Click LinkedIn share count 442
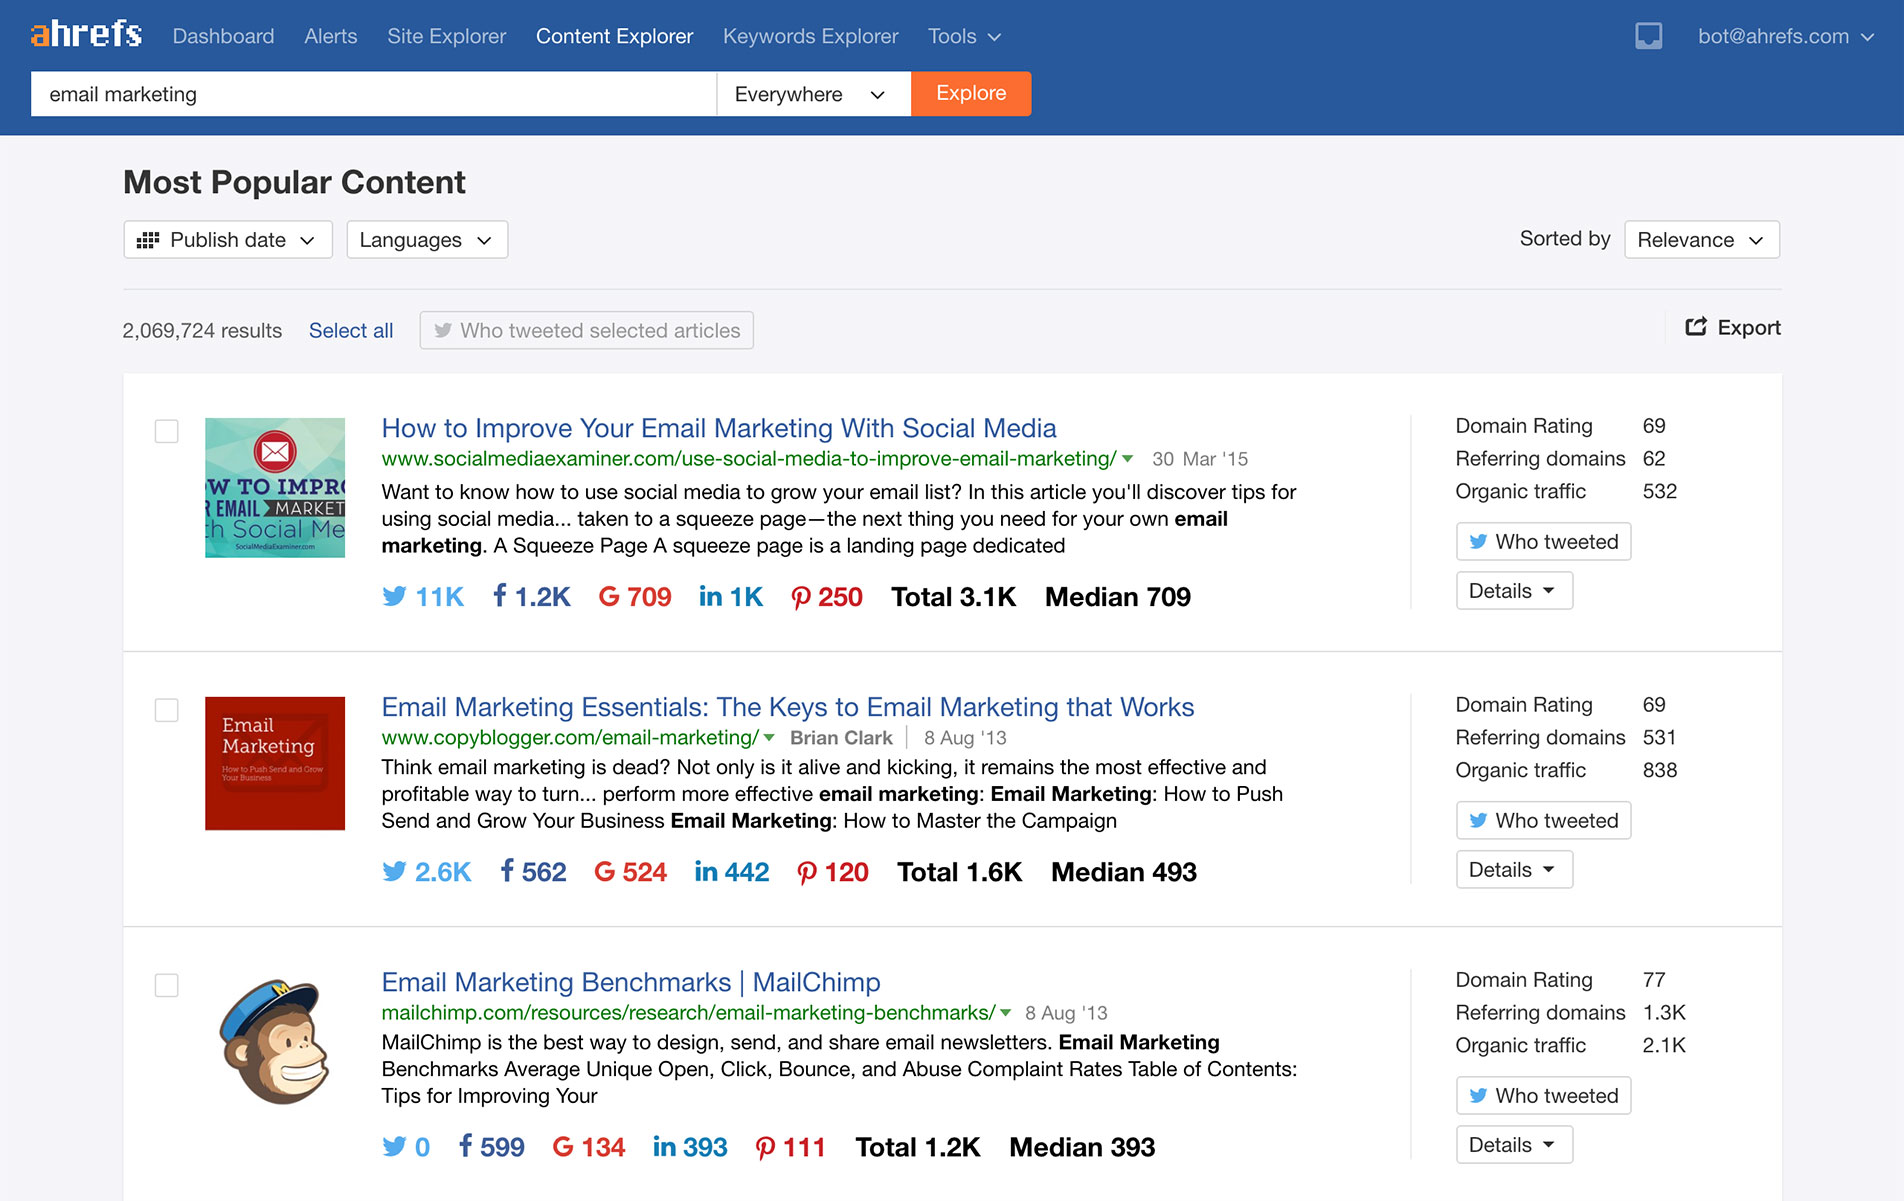 tap(732, 872)
